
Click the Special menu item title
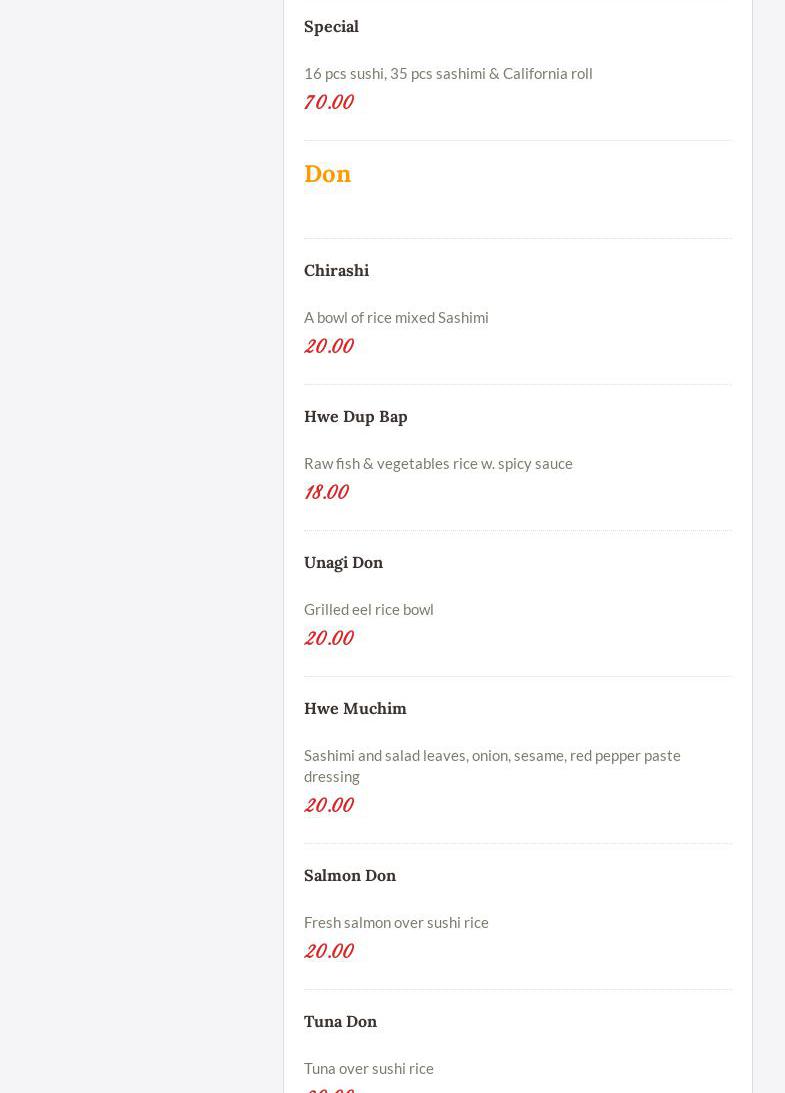331,26
